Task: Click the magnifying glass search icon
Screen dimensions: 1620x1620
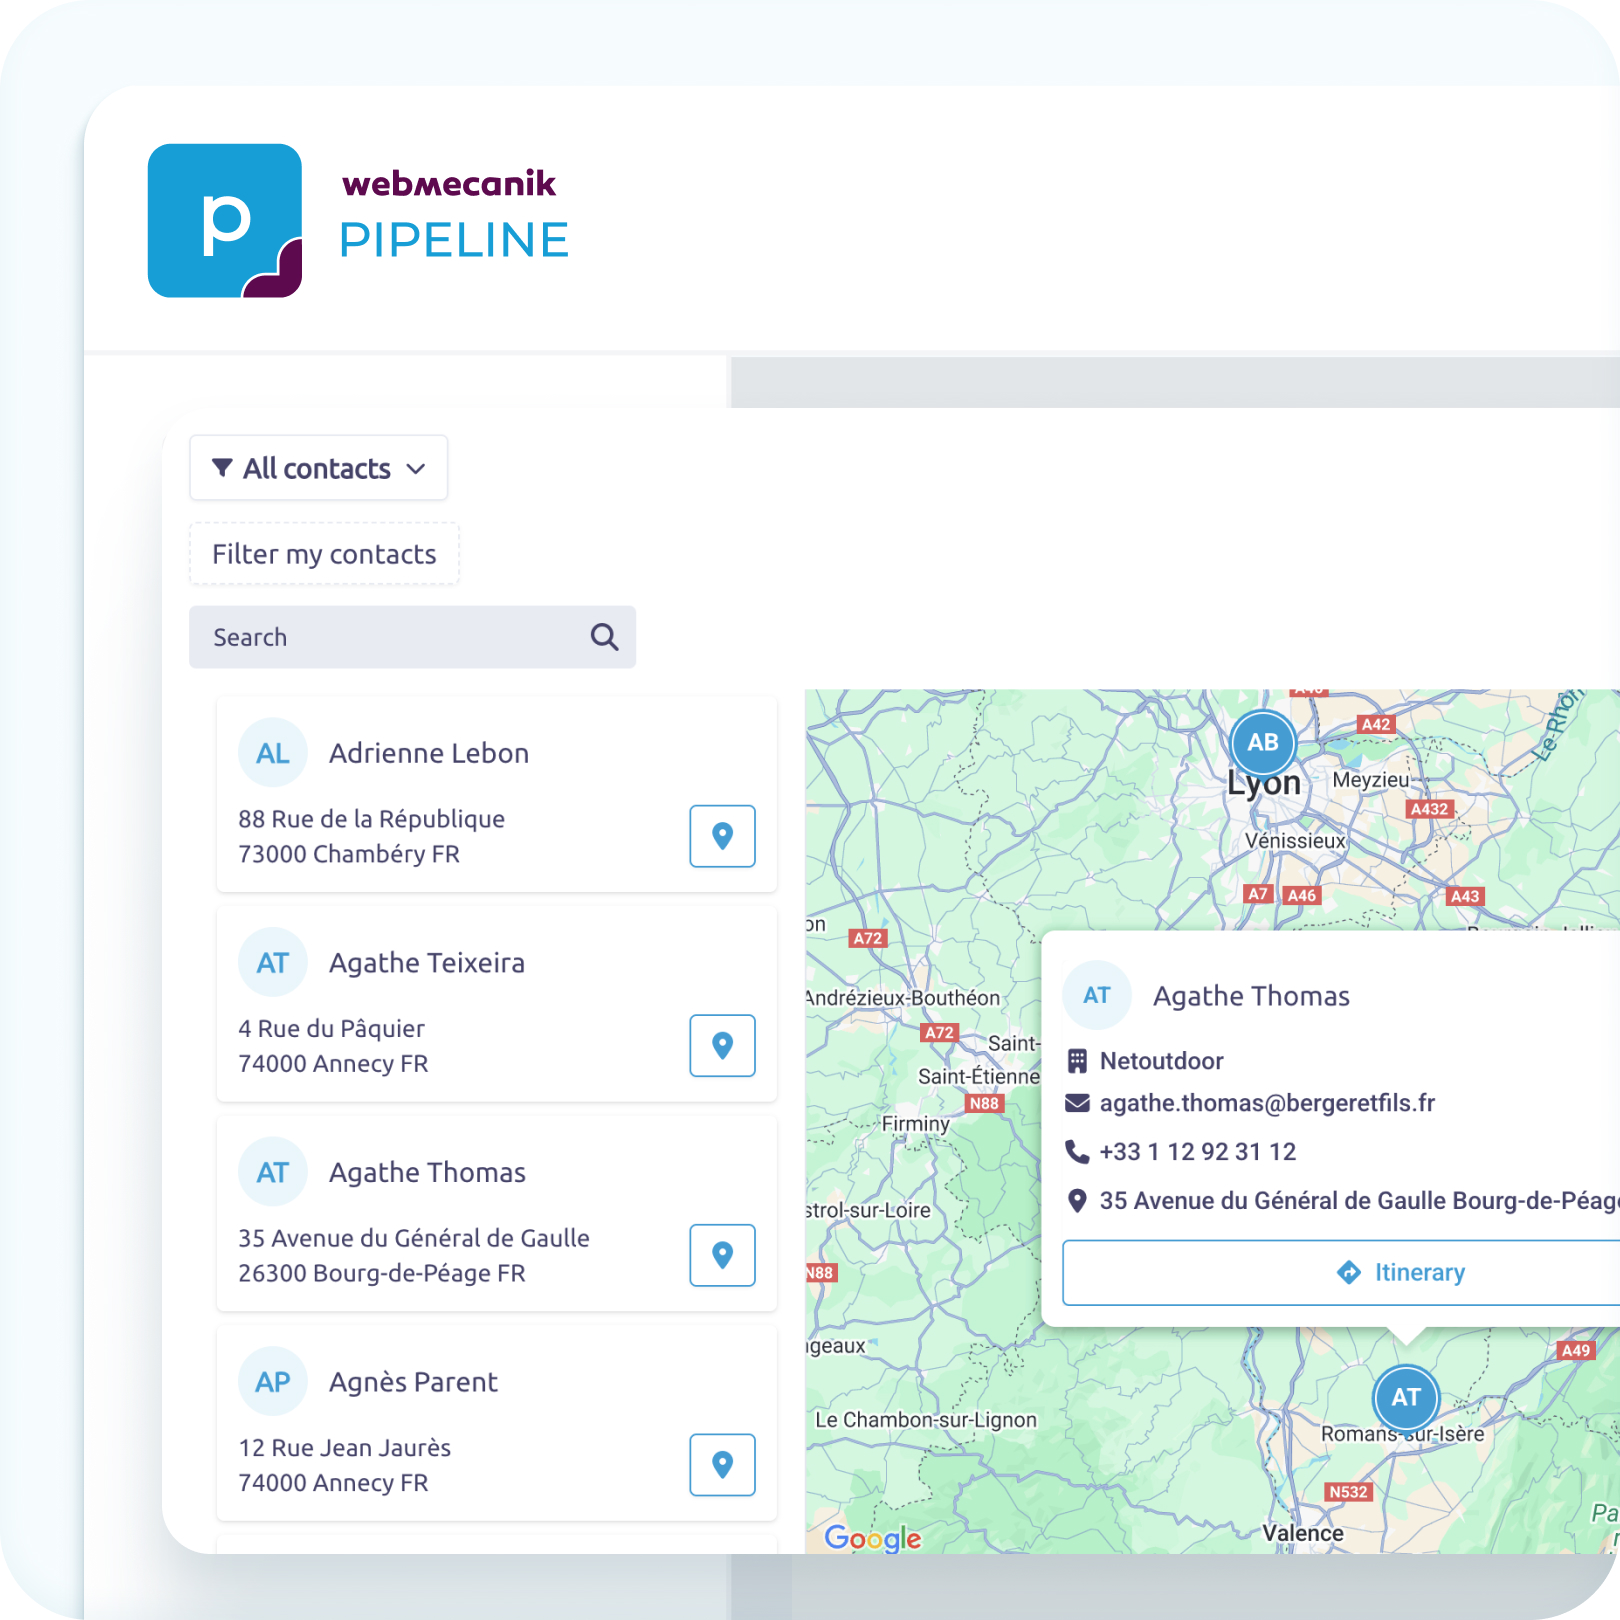Action: 604,637
